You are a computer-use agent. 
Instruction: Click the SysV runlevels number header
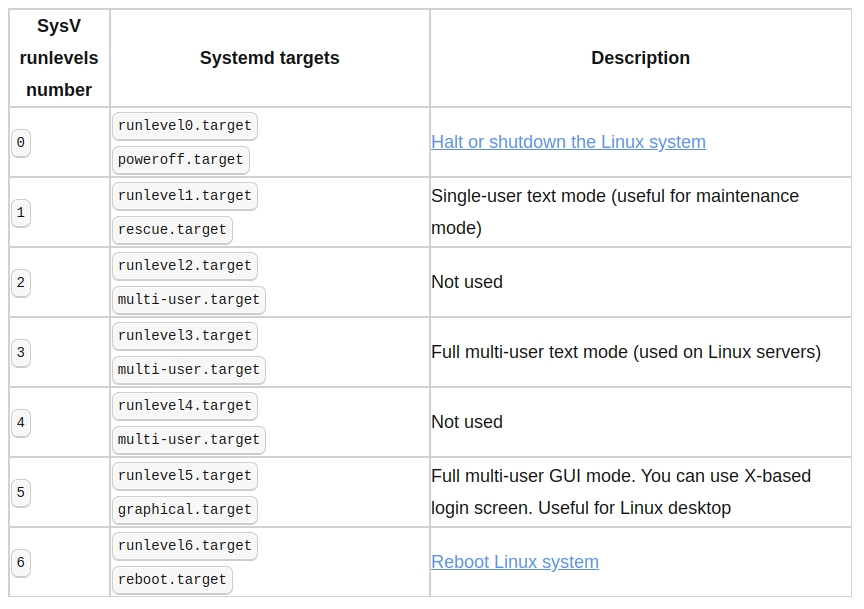59,58
